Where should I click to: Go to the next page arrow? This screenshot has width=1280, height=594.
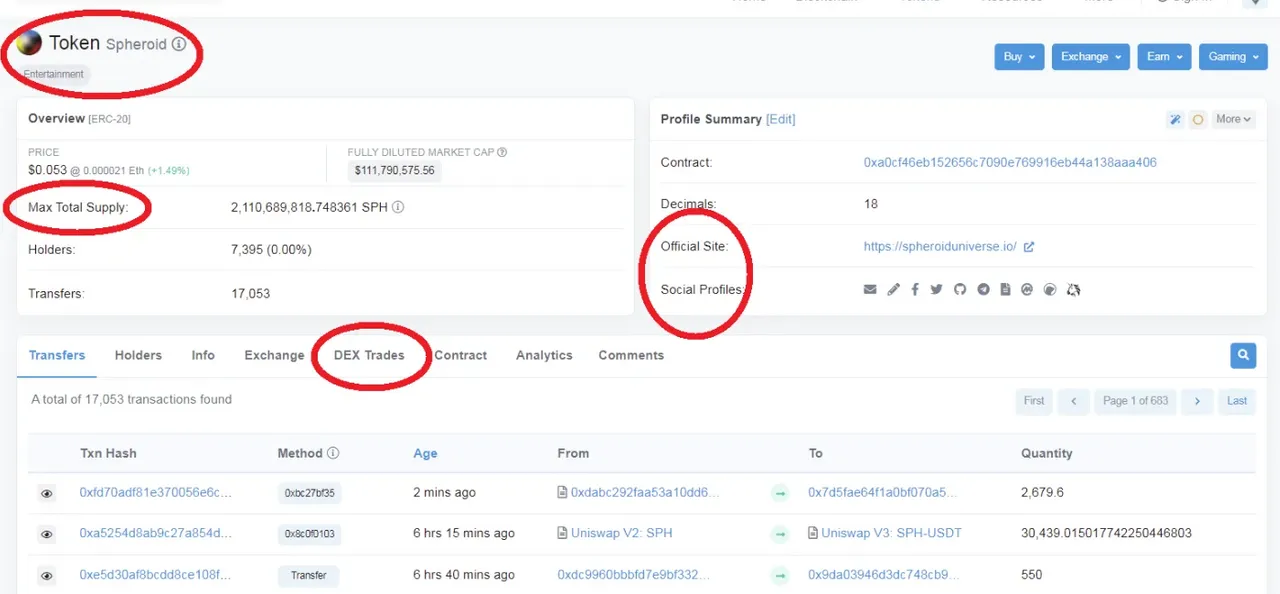[x=1197, y=401]
